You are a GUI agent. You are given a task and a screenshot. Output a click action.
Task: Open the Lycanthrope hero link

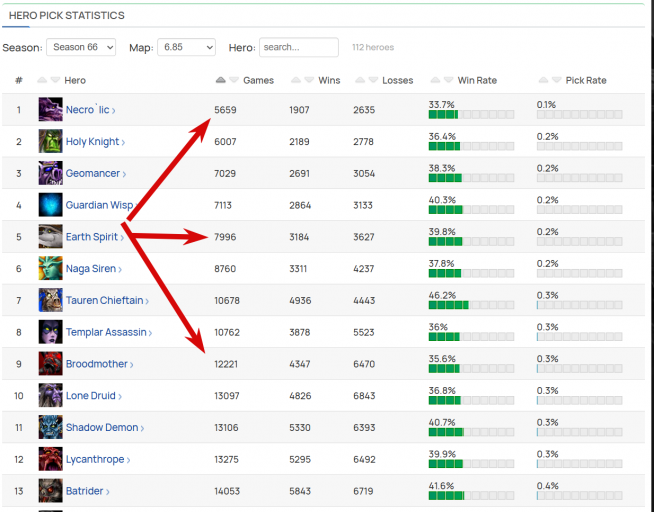click(x=98, y=459)
